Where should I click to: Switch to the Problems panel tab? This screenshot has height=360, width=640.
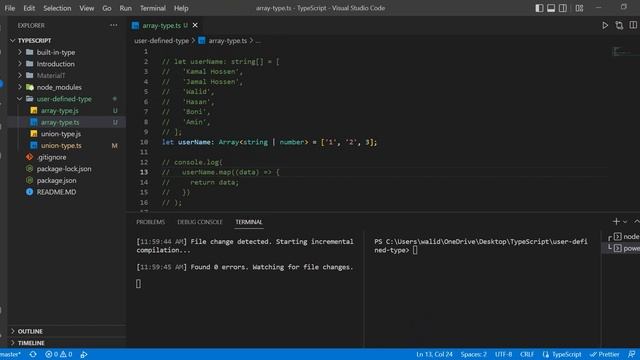151,222
